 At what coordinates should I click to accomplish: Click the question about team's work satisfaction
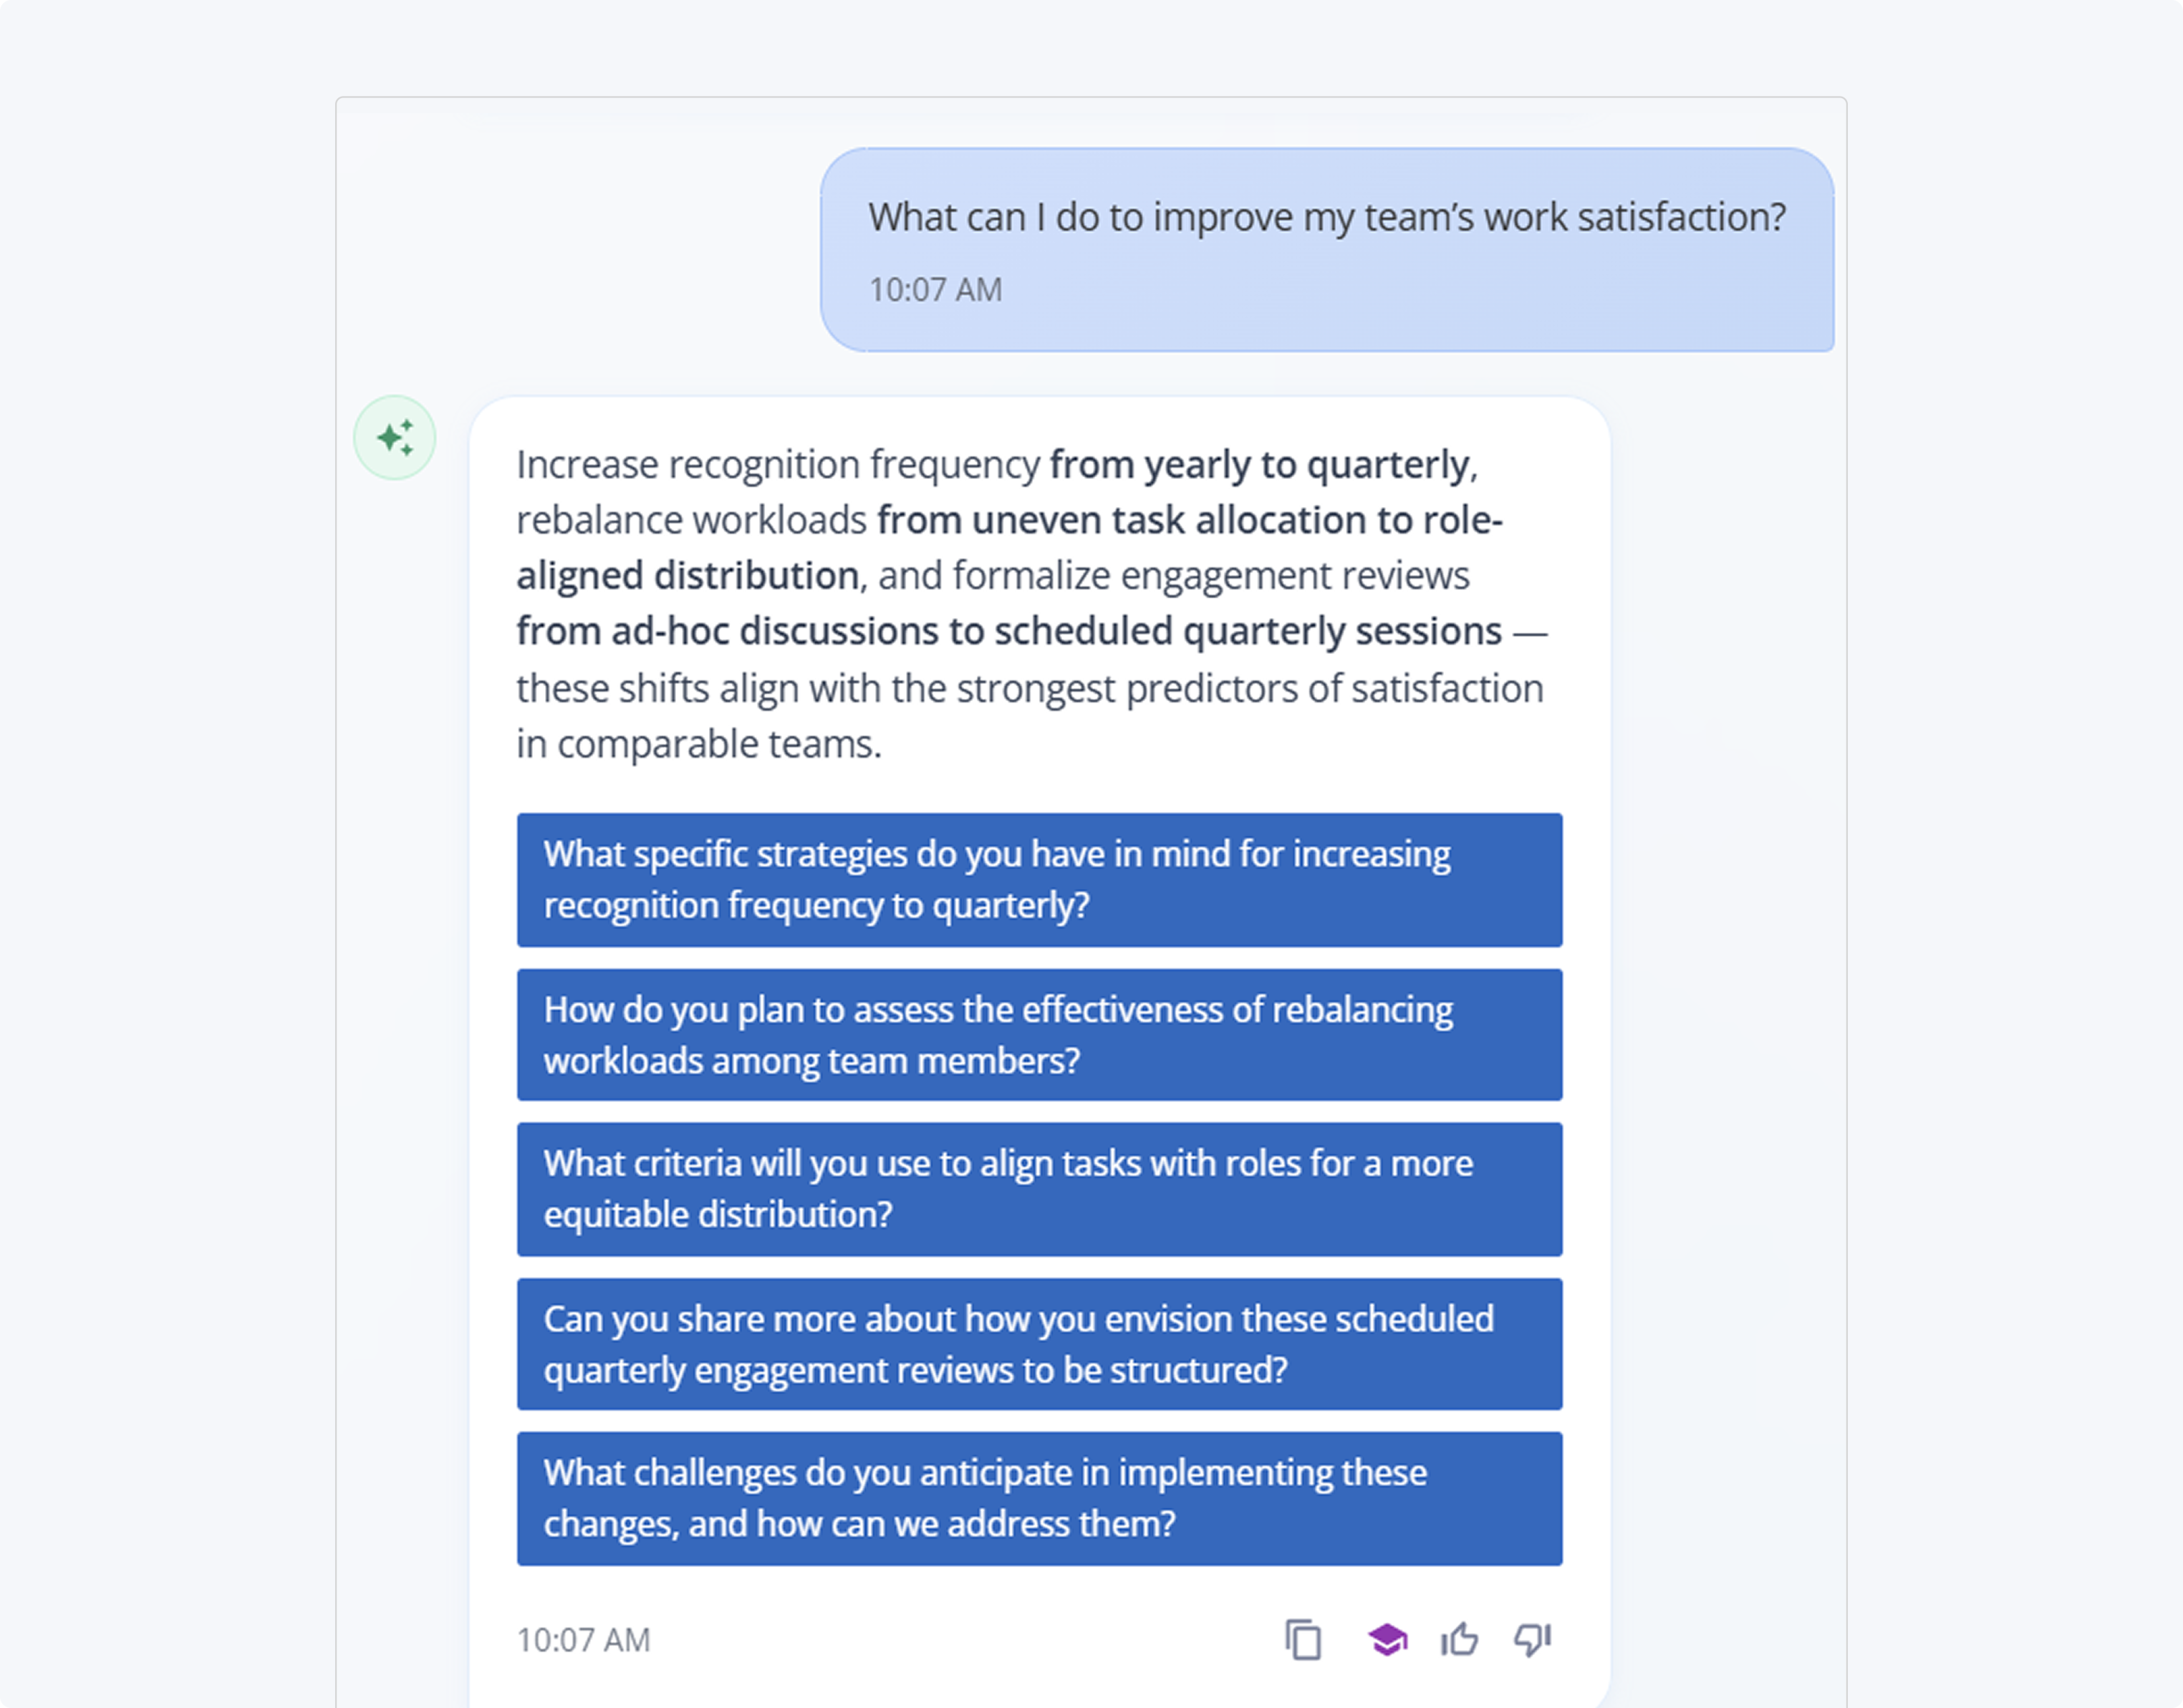pyautogui.click(x=1326, y=217)
